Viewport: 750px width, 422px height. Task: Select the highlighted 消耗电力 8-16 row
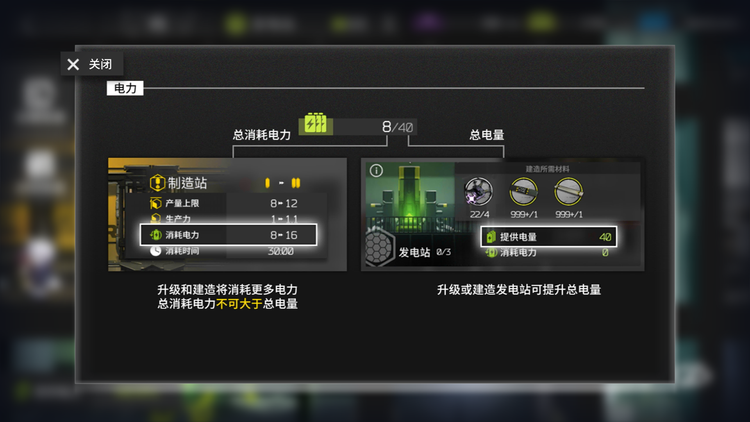click(228, 235)
